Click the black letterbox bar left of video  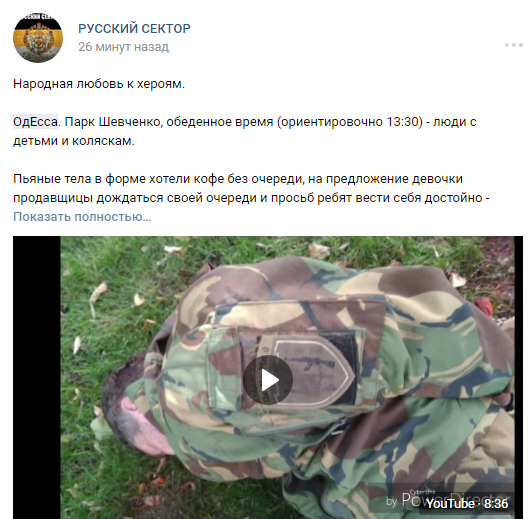[x=37, y=378]
